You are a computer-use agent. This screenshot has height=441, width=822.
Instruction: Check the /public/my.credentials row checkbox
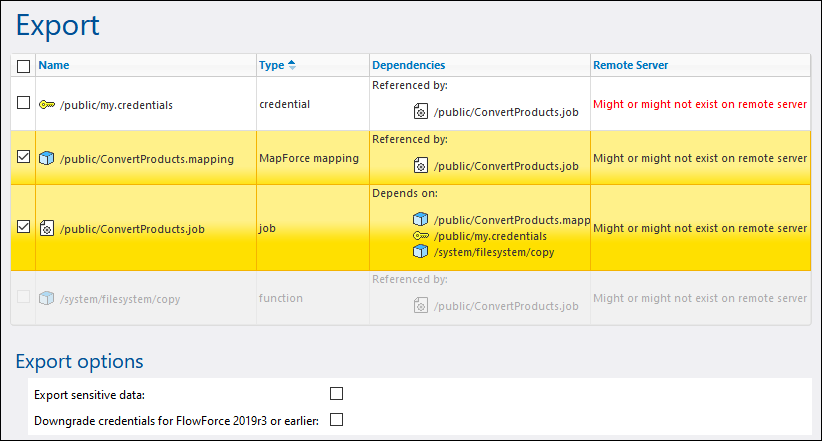click(x=24, y=103)
